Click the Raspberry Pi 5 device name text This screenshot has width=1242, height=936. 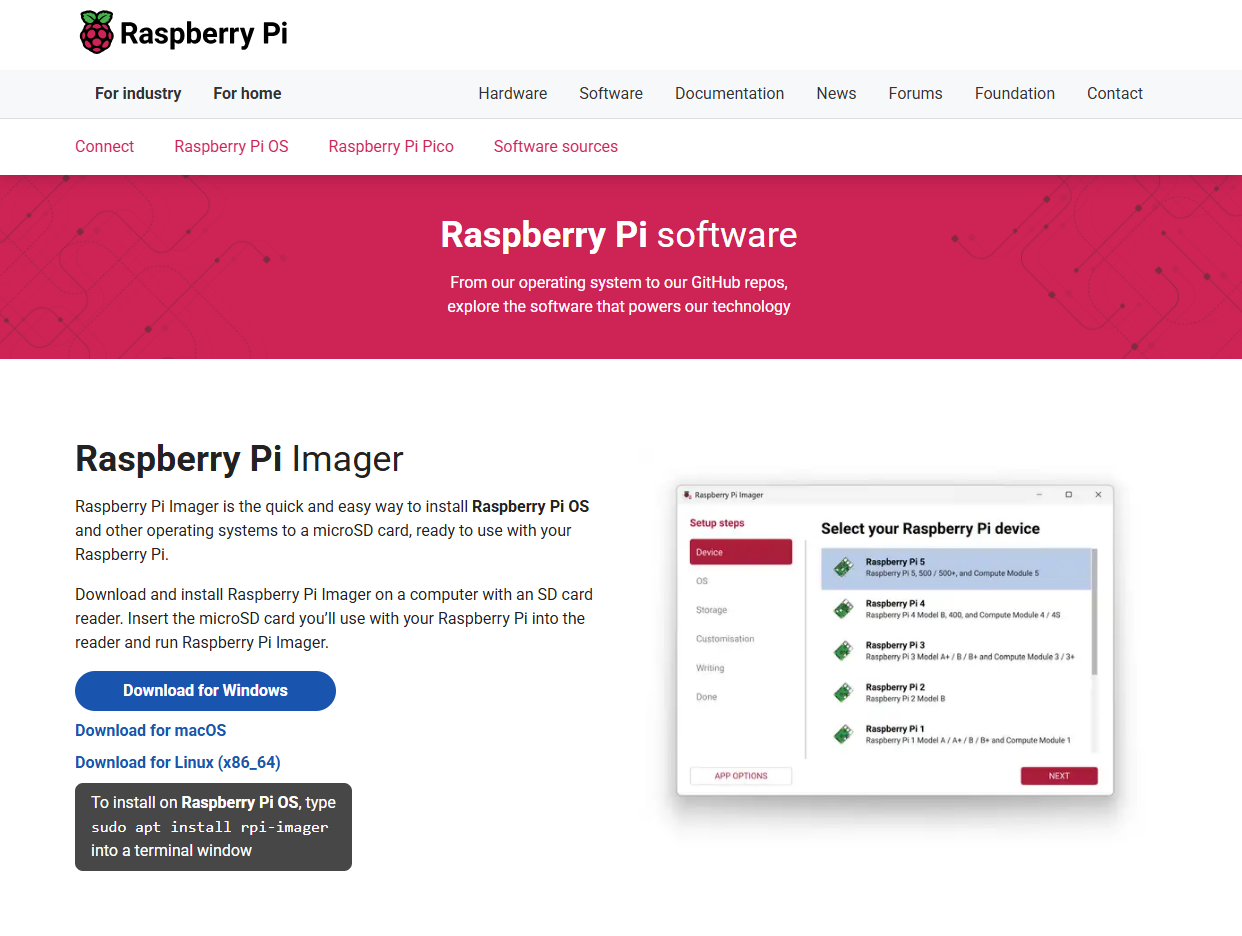895,562
